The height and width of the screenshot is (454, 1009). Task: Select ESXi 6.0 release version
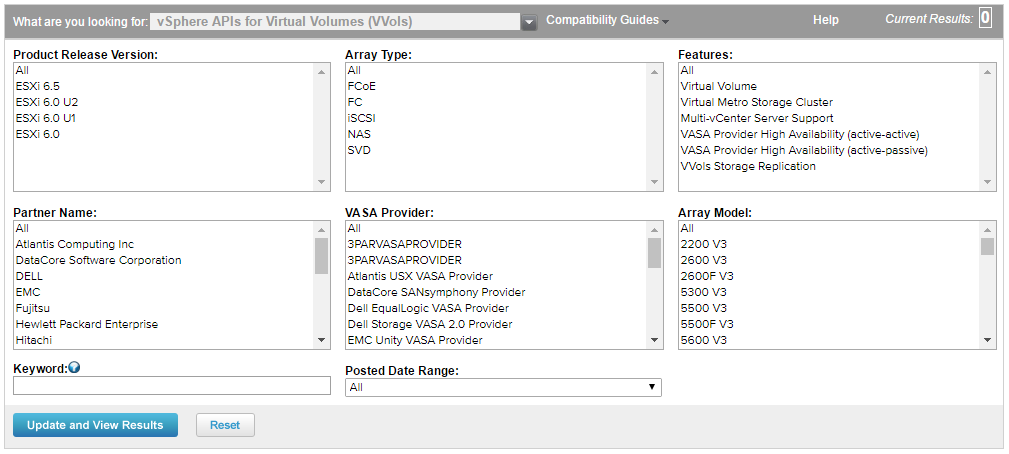coord(163,134)
